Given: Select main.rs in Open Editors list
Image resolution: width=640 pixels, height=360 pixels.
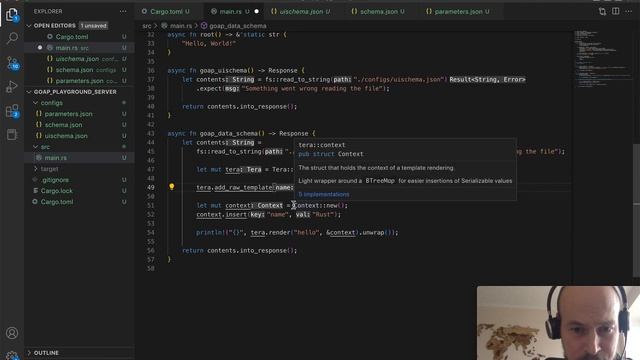Looking at the screenshot, I should (79, 48).
